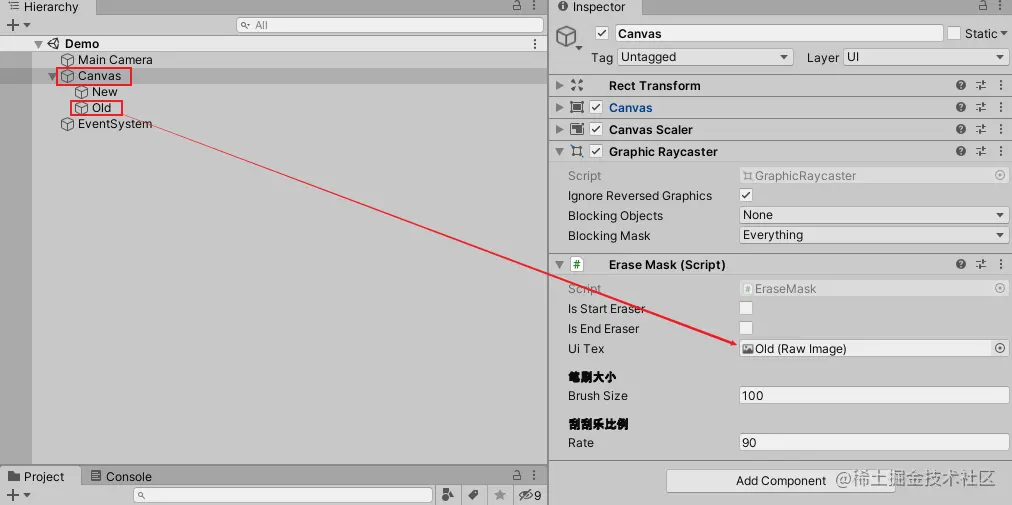Screen dimensions: 1012x505
Task: Open Canvas component's three-dot menu
Action: [x=1000, y=107]
